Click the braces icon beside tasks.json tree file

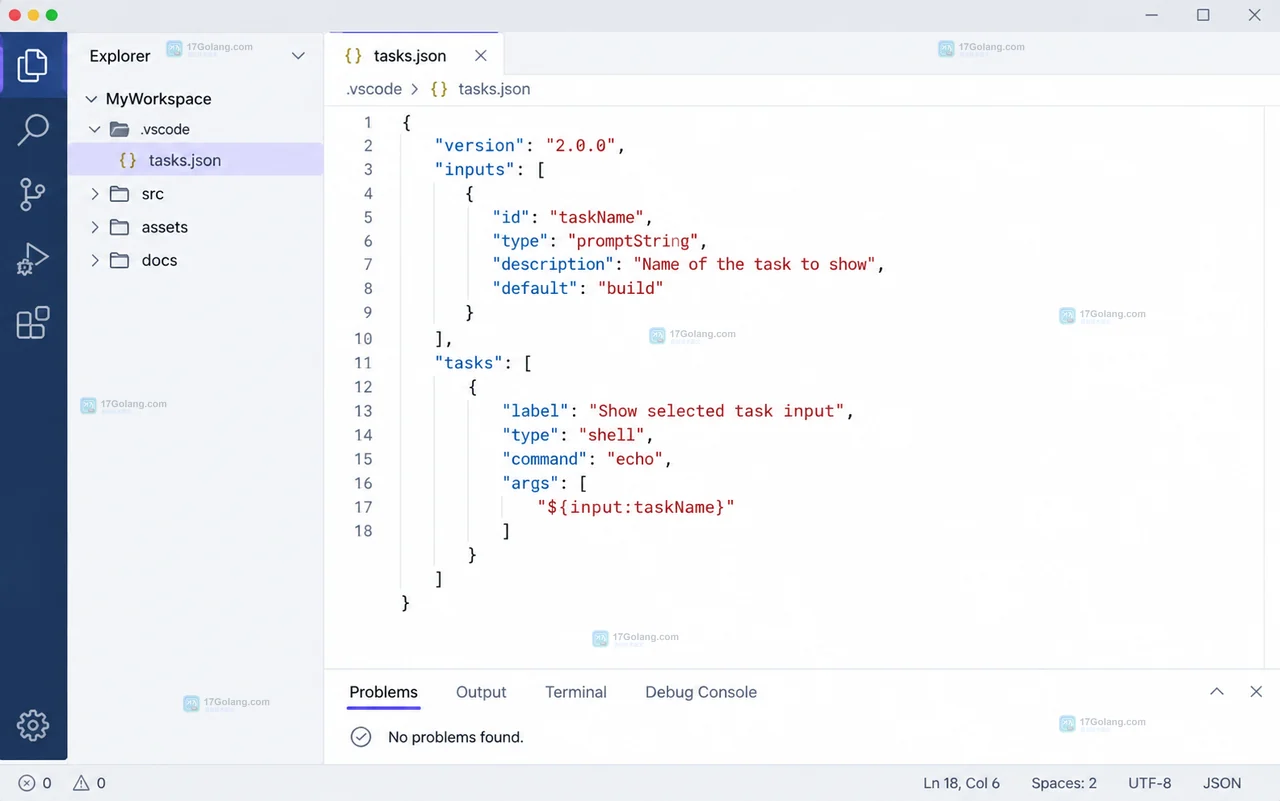pos(128,160)
